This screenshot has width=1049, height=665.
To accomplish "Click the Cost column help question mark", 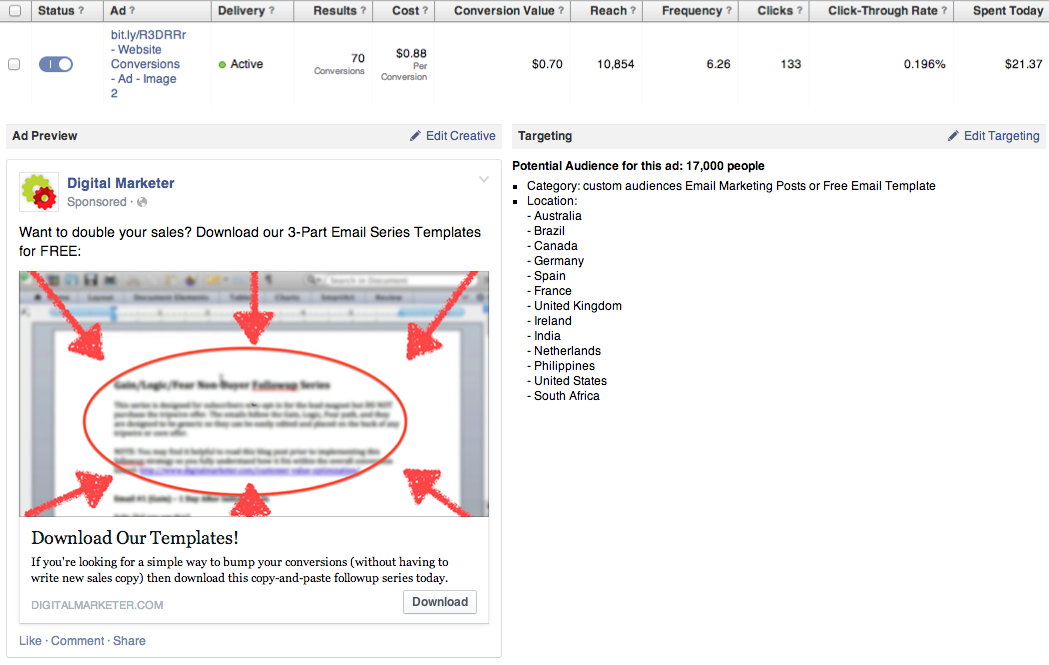I will [425, 11].
